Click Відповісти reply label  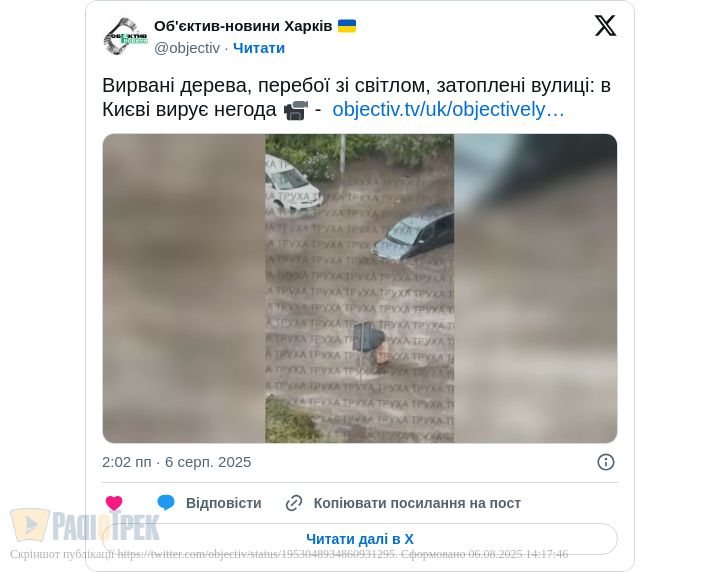(224, 503)
